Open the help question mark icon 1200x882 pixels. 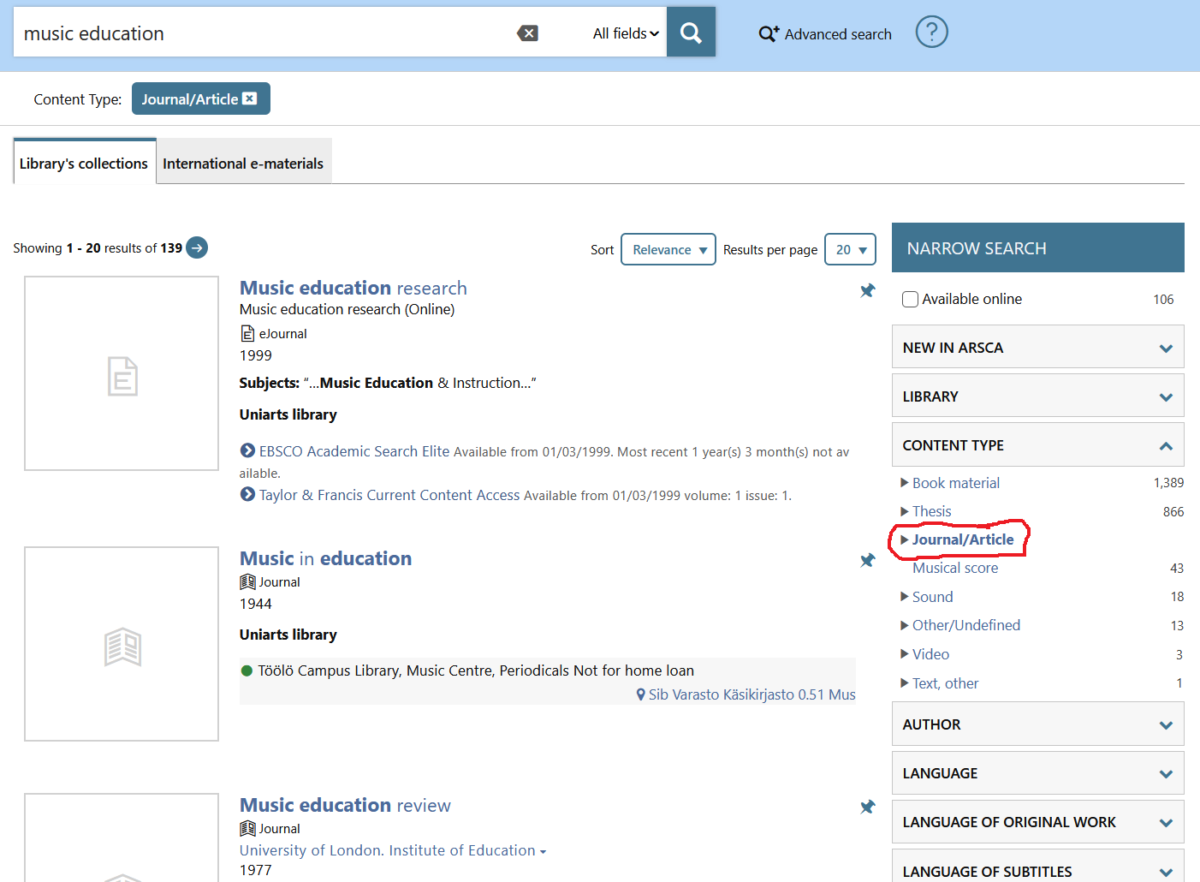(x=931, y=33)
